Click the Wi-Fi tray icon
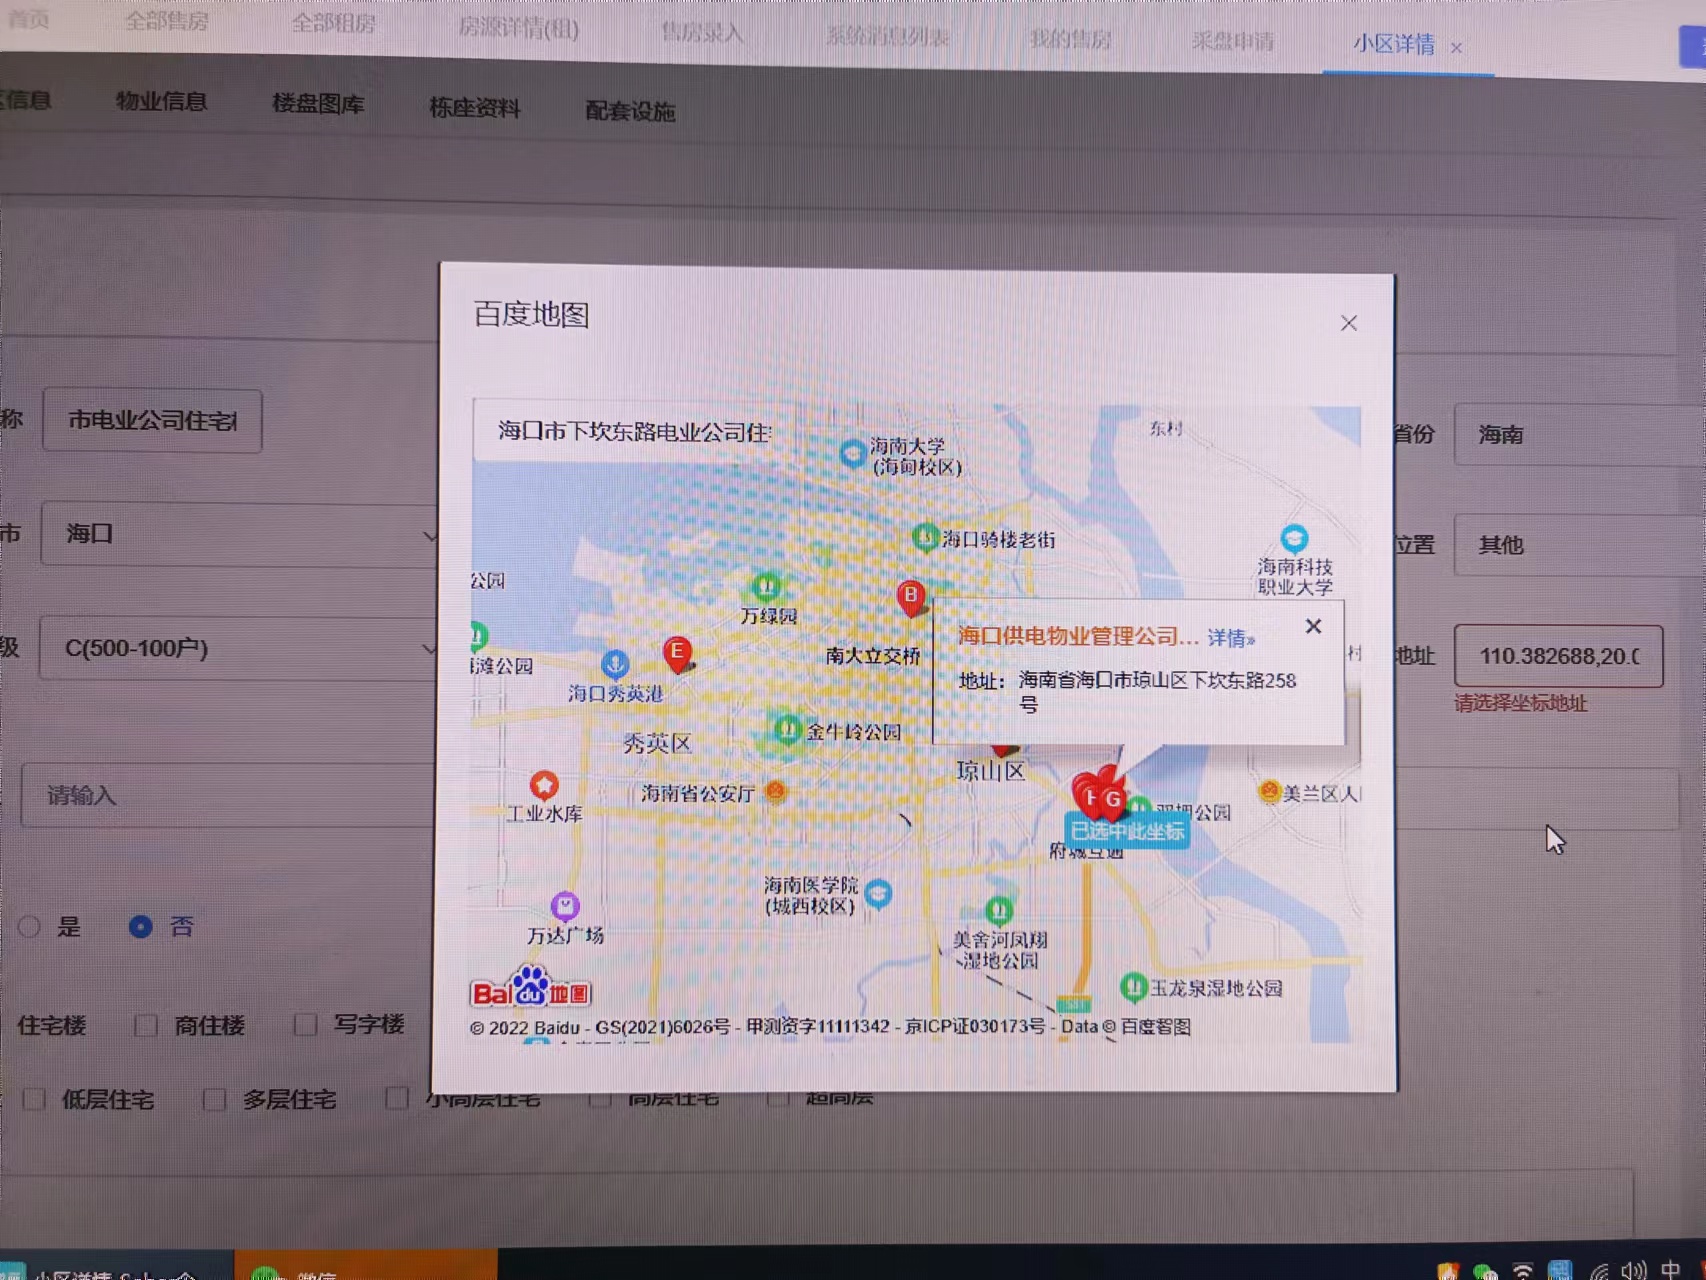1706x1280 pixels. [1522, 1271]
